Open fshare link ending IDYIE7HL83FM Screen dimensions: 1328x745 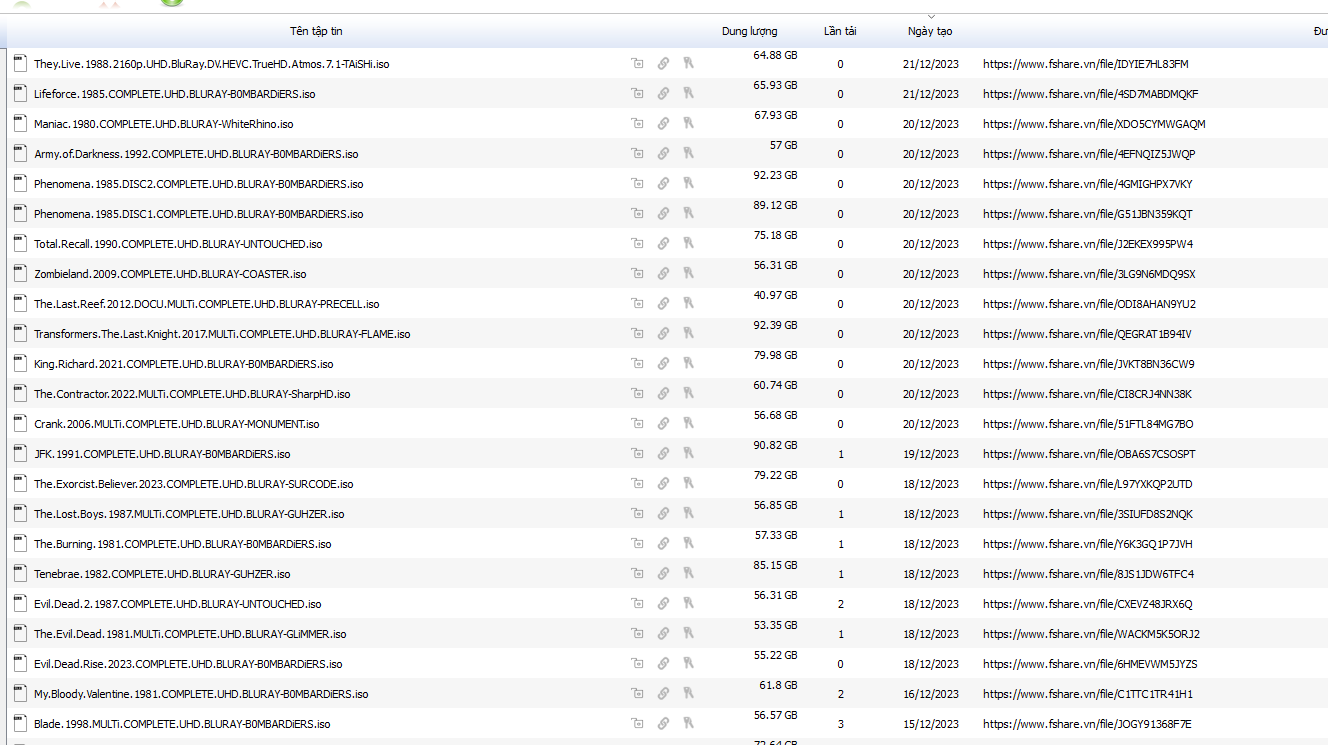(x=1086, y=64)
